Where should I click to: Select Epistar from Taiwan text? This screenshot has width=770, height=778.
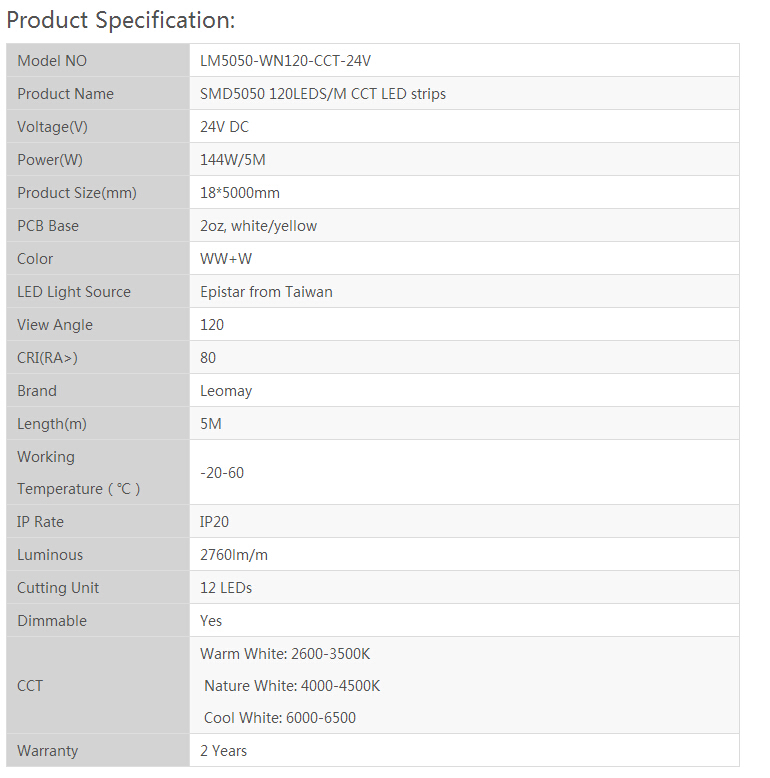[x=266, y=292]
